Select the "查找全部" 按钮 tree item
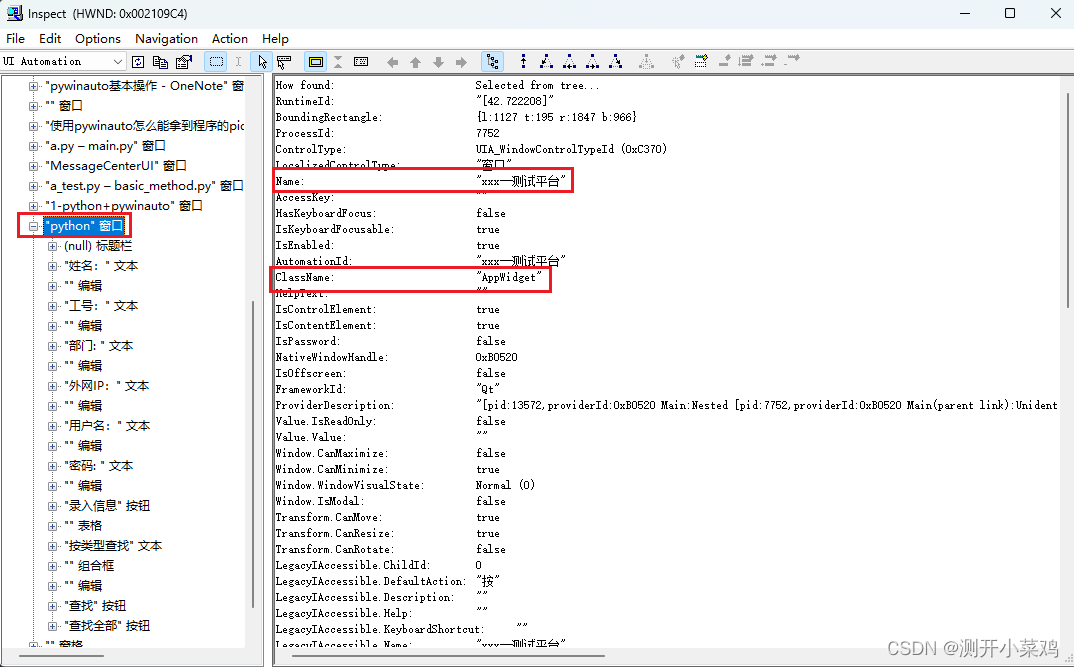 pyautogui.click(x=107, y=626)
